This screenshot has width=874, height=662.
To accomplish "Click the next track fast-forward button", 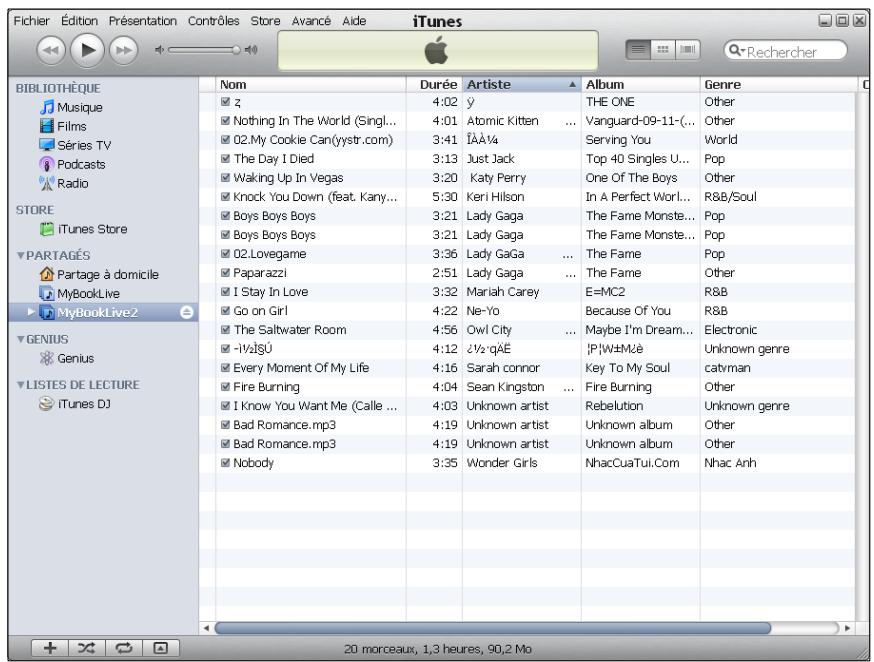I will [123, 51].
